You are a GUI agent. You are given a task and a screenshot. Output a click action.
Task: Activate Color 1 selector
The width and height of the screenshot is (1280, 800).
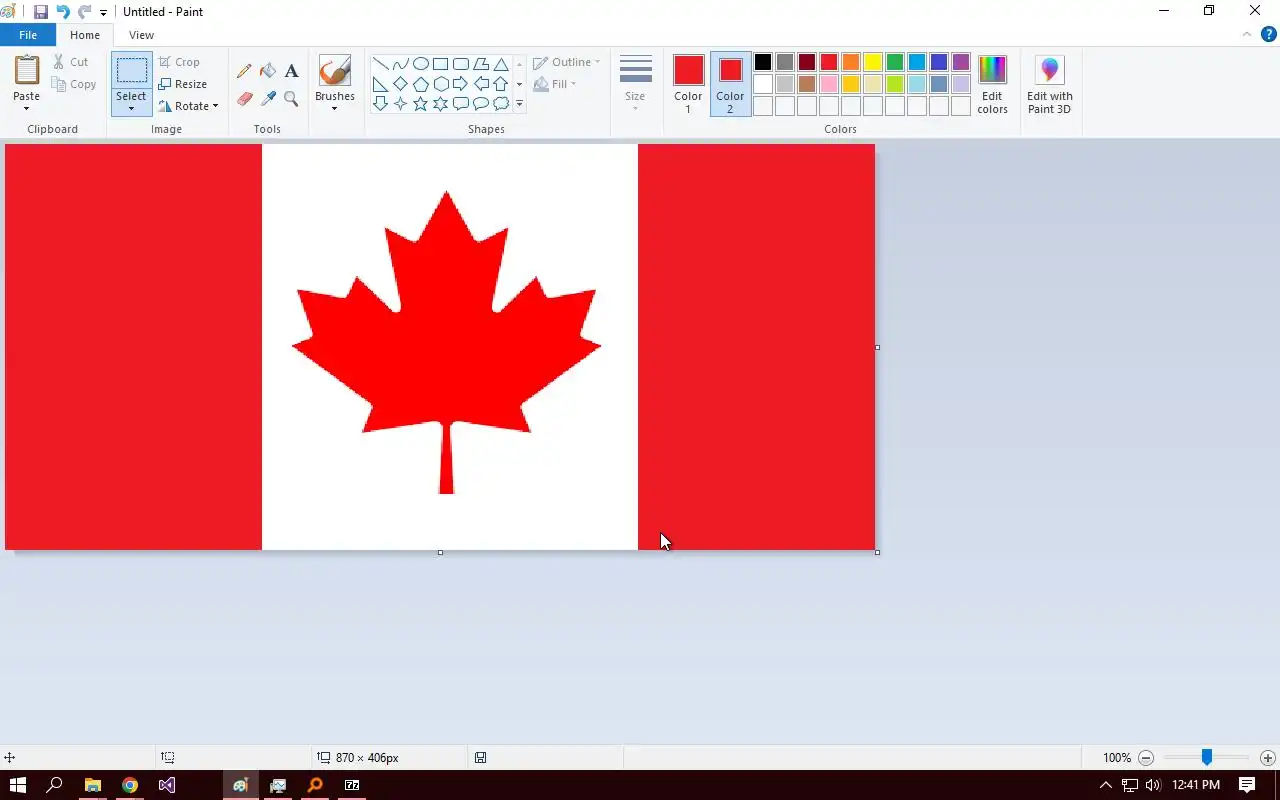688,84
